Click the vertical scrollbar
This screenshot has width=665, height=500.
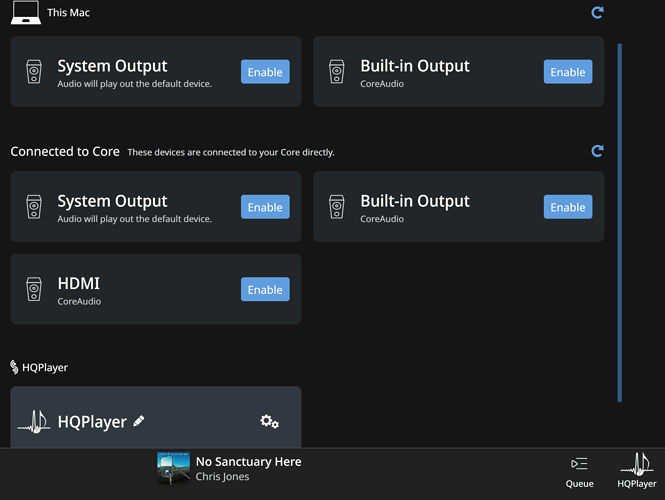click(620, 222)
